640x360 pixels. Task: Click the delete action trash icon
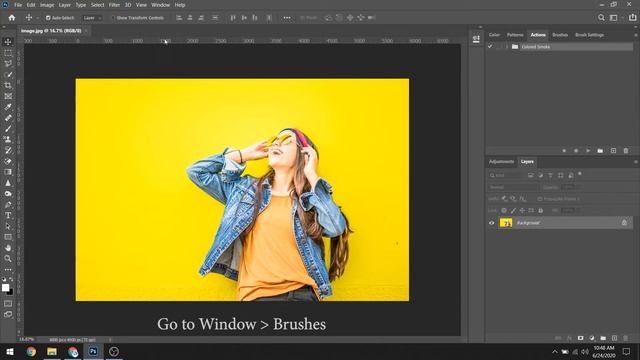click(626, 151)
